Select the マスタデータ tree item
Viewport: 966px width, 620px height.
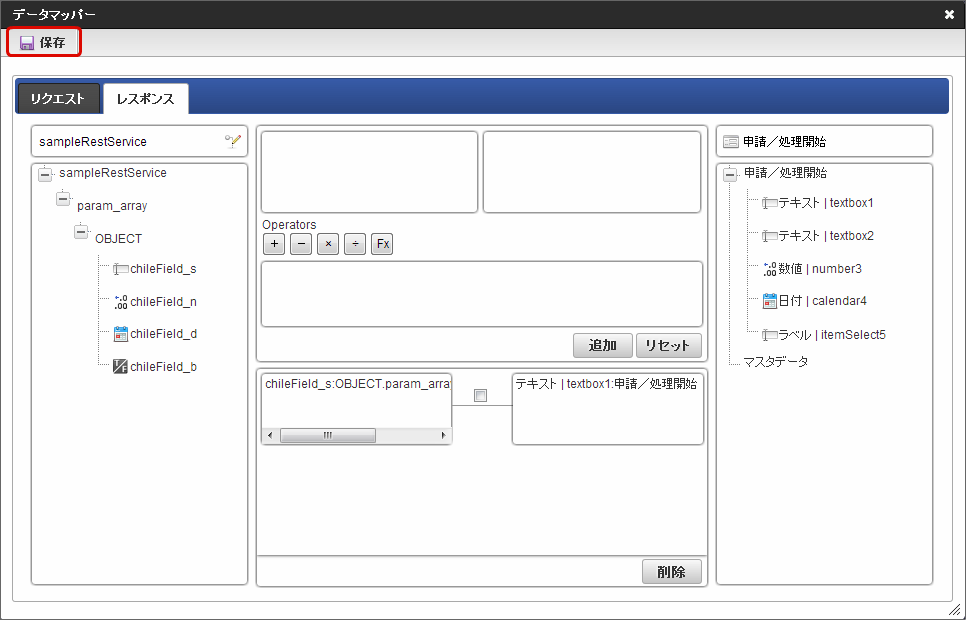click(776, 362)
